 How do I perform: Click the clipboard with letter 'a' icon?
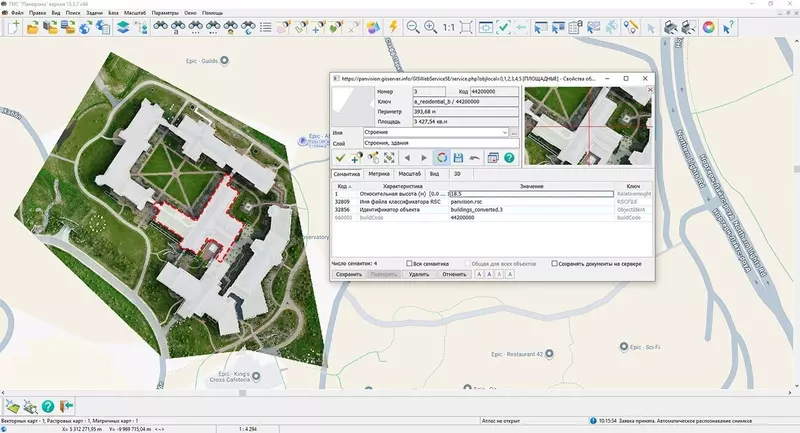(576, 27)
